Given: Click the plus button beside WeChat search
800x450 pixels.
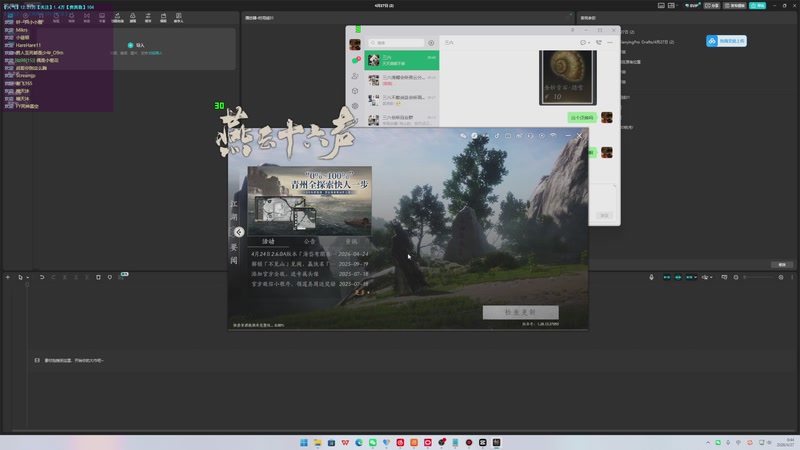Looking at the screenshot, I should [x=431, y=43].
